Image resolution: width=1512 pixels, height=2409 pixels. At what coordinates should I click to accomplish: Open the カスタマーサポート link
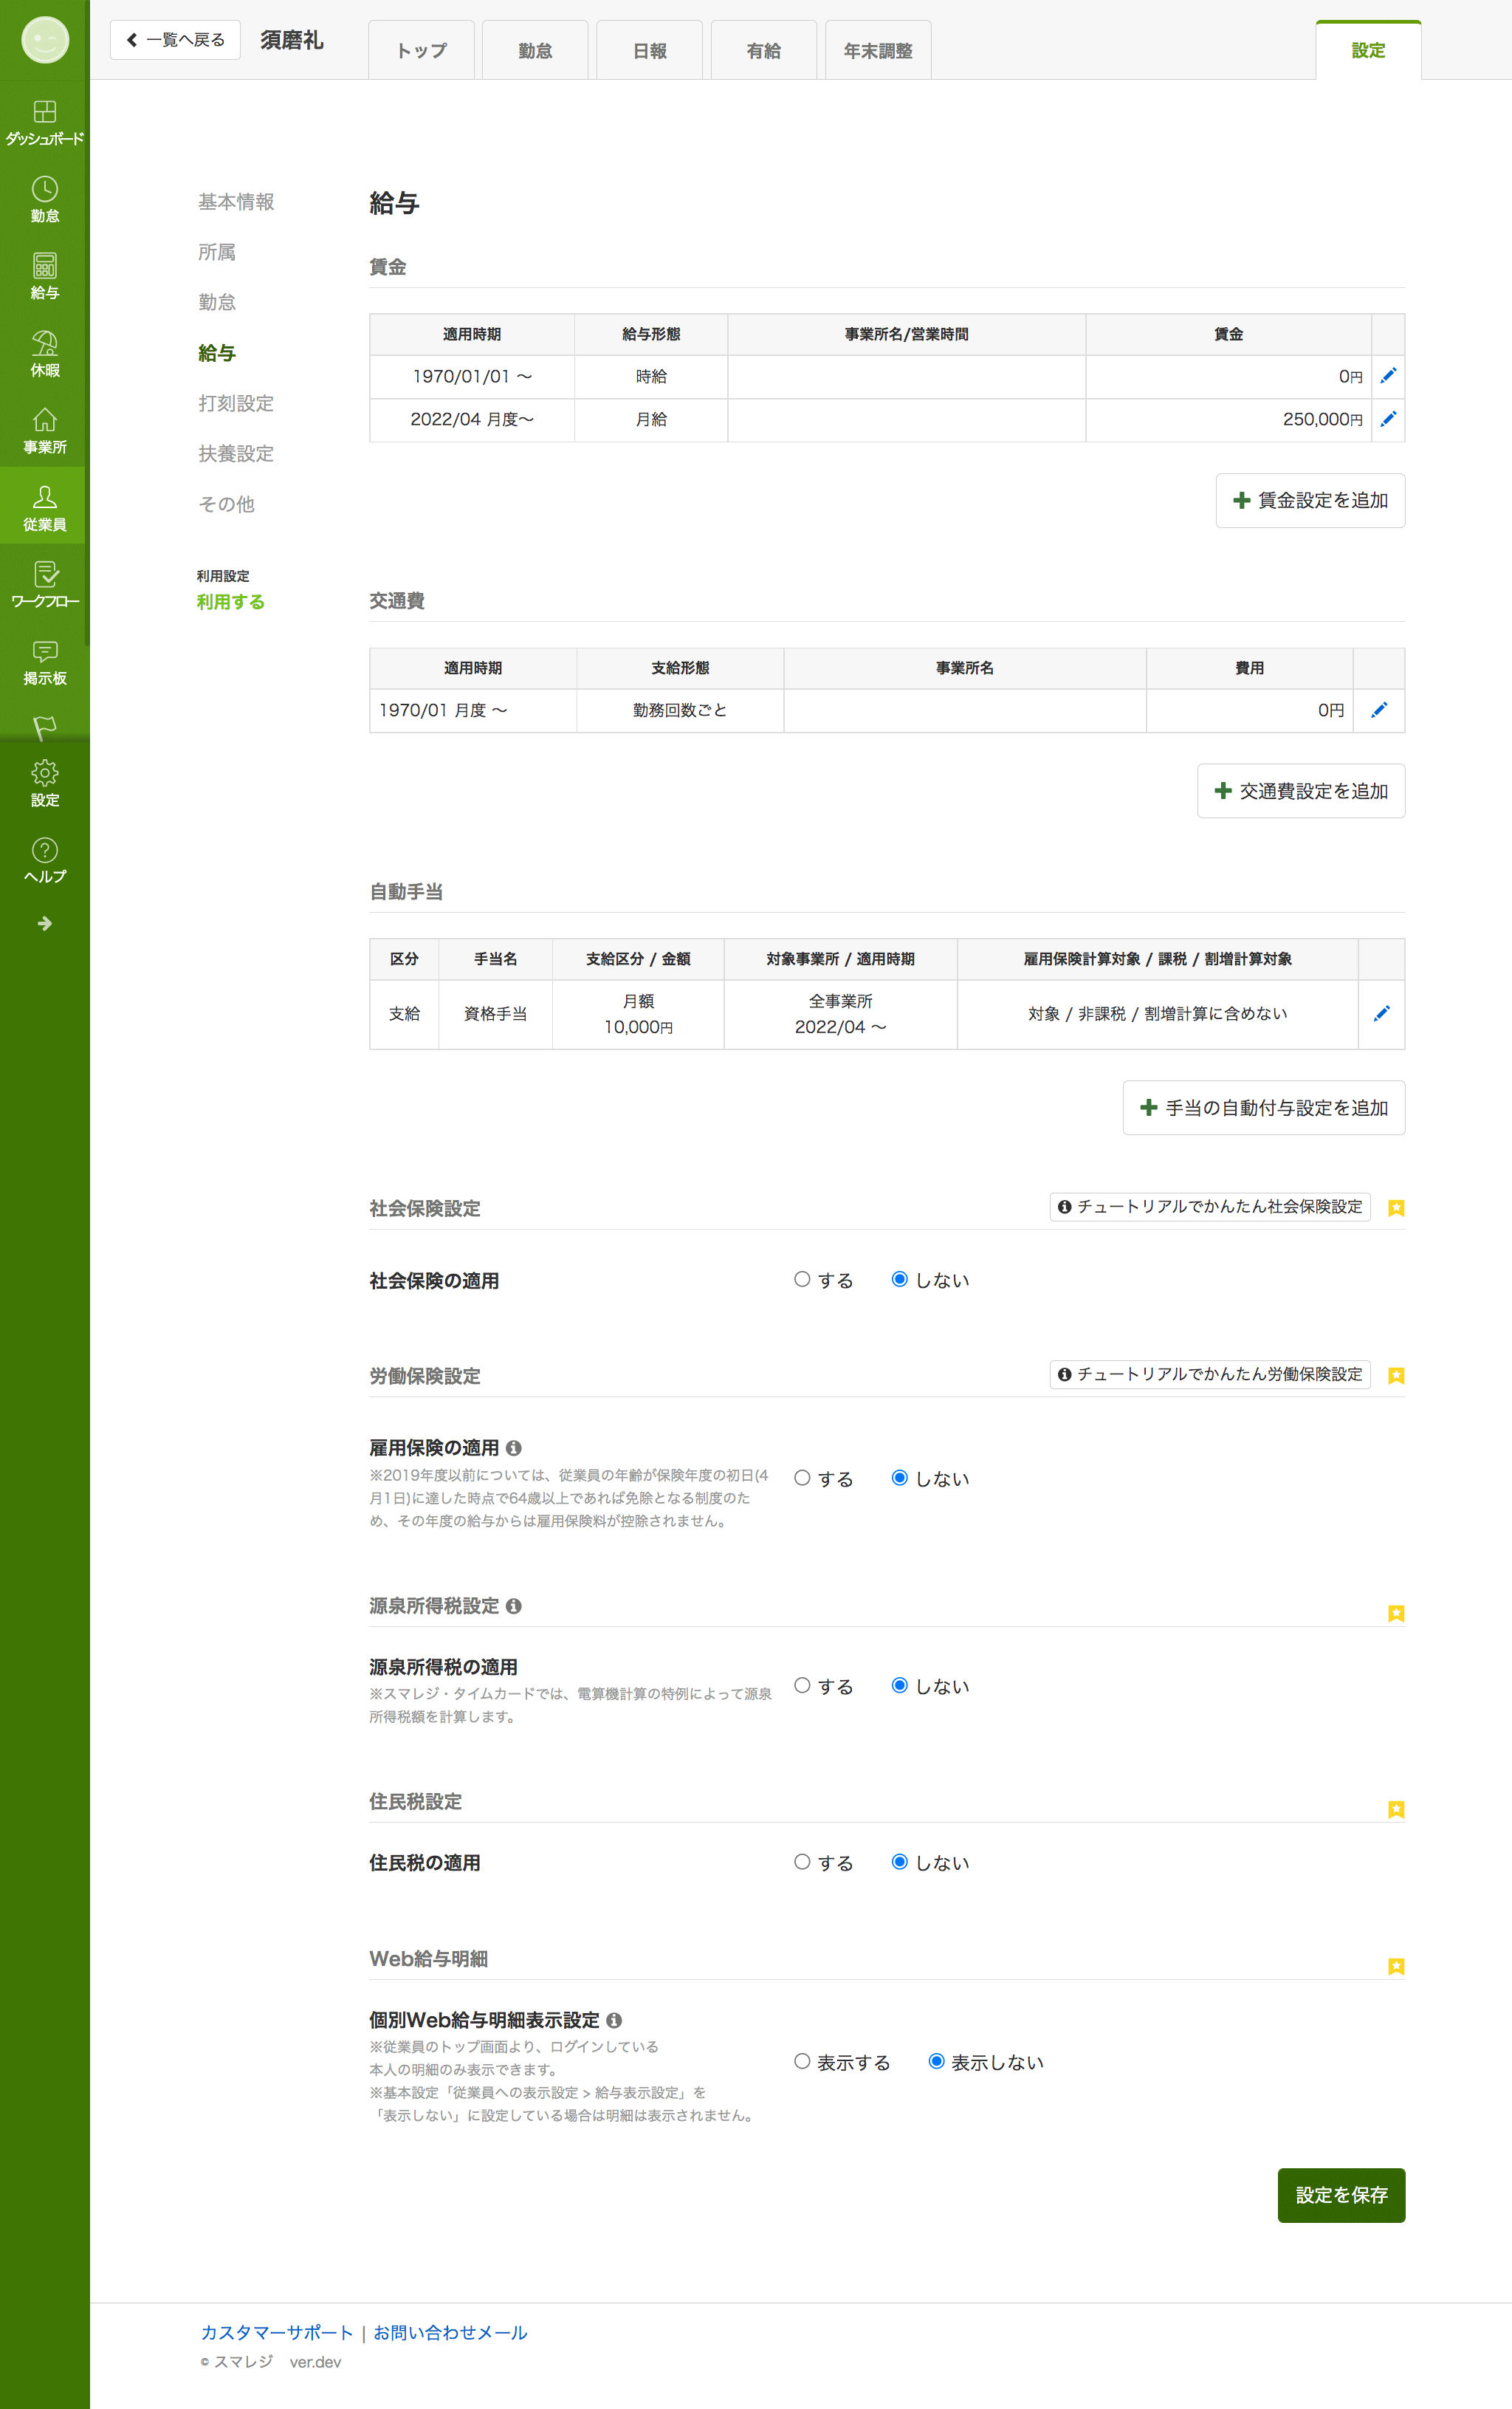pyautogui.click(x=277, y=2332)
